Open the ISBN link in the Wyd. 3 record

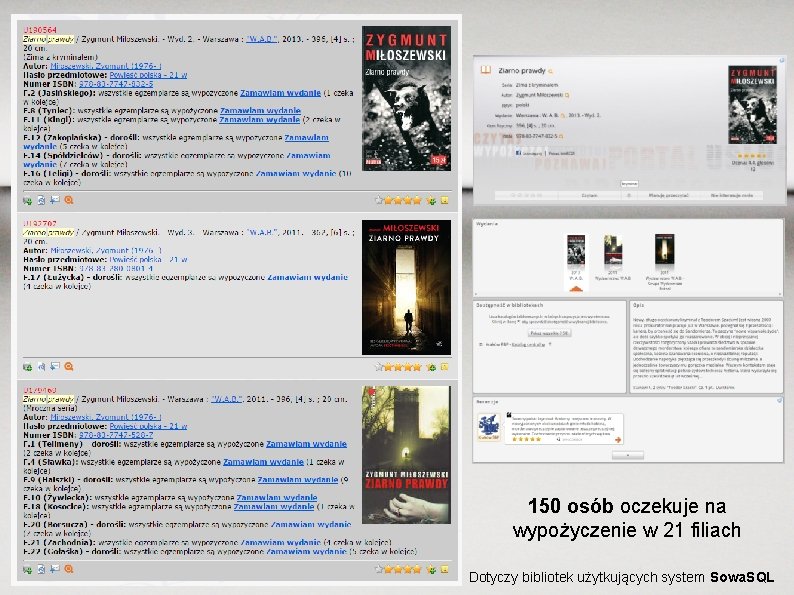(x=116, y=268)
